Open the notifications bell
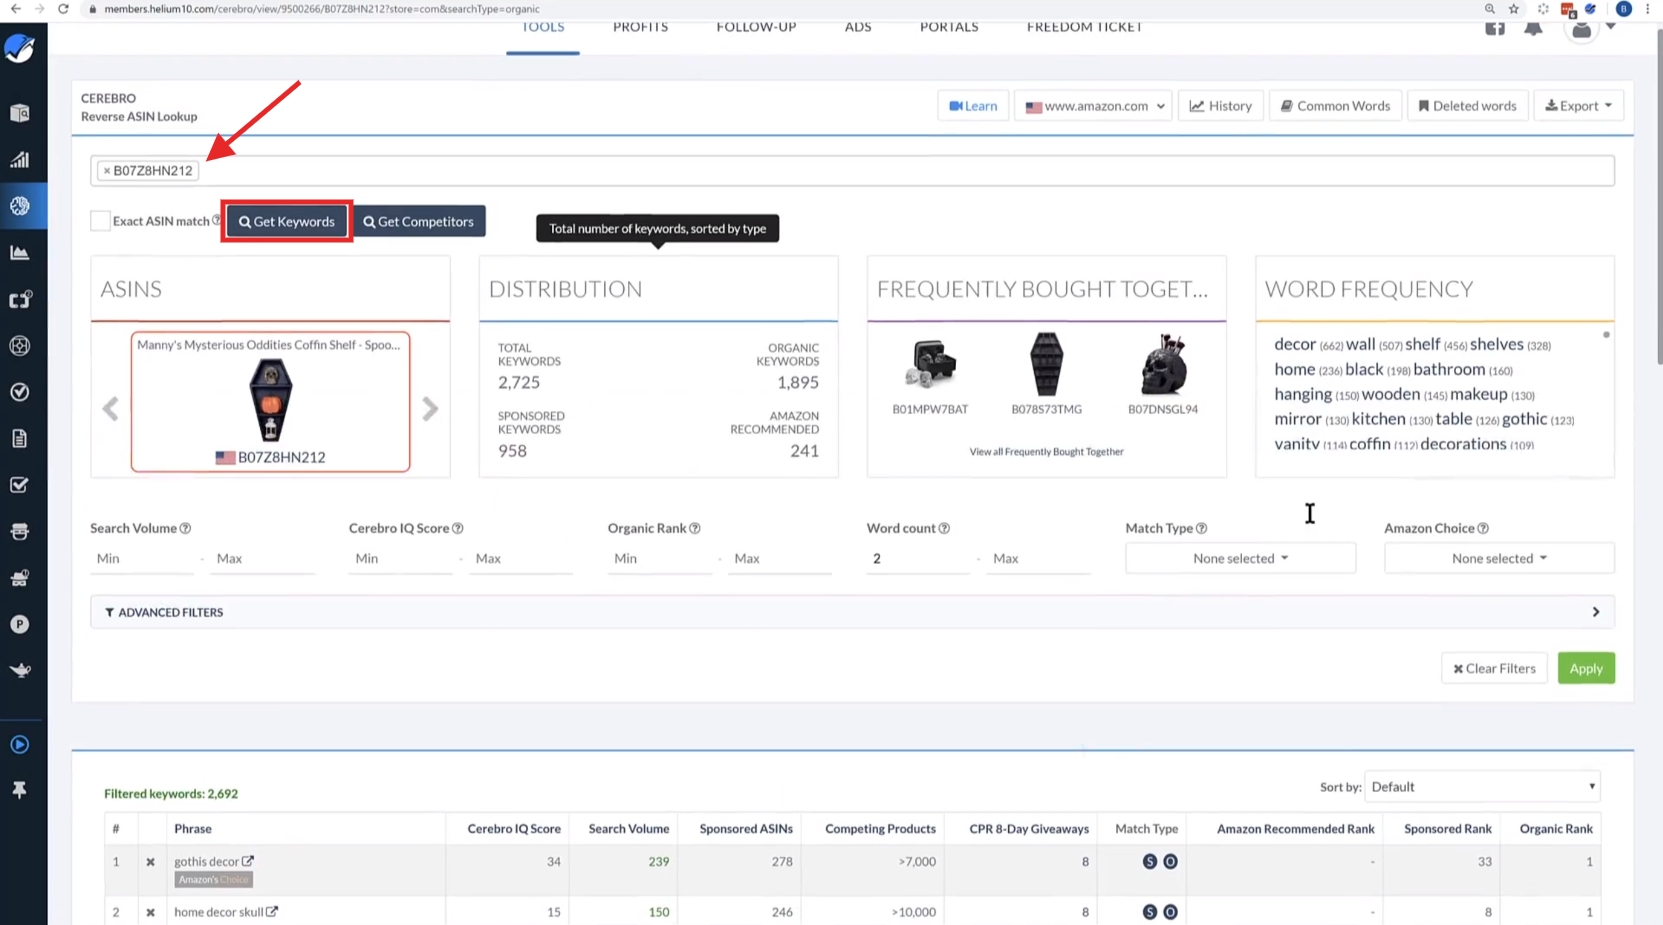Screen dimensions: 1663x925 pos(1533,28)
